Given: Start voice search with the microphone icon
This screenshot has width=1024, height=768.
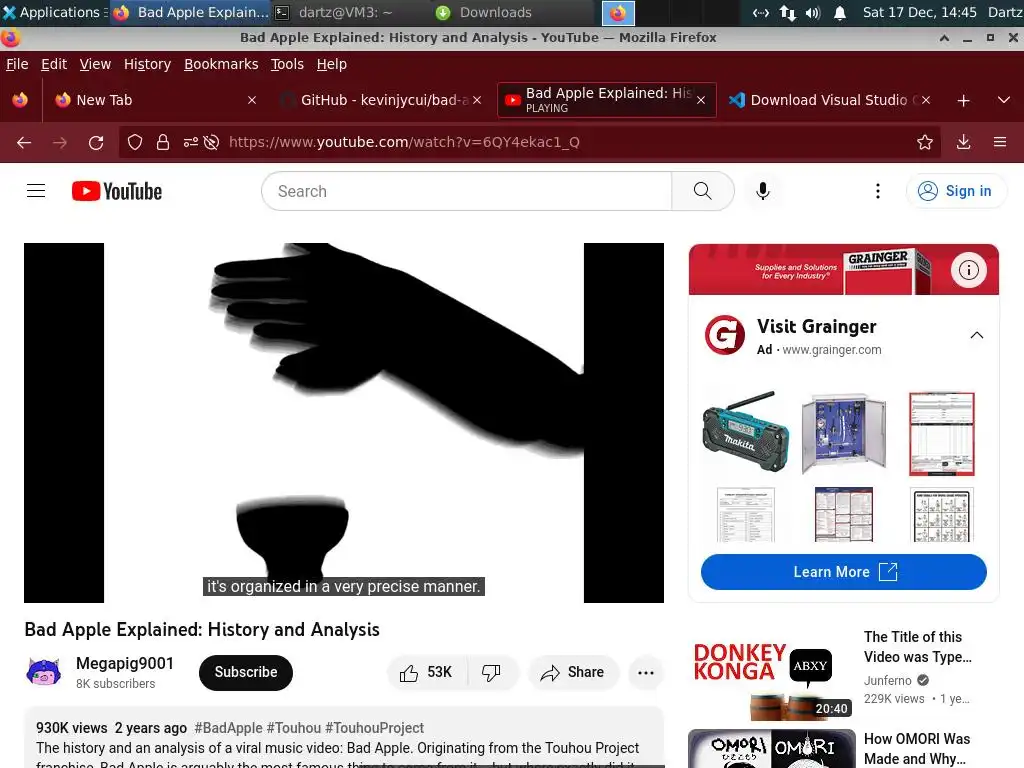Looking at the screenshot, I should 763,191.
